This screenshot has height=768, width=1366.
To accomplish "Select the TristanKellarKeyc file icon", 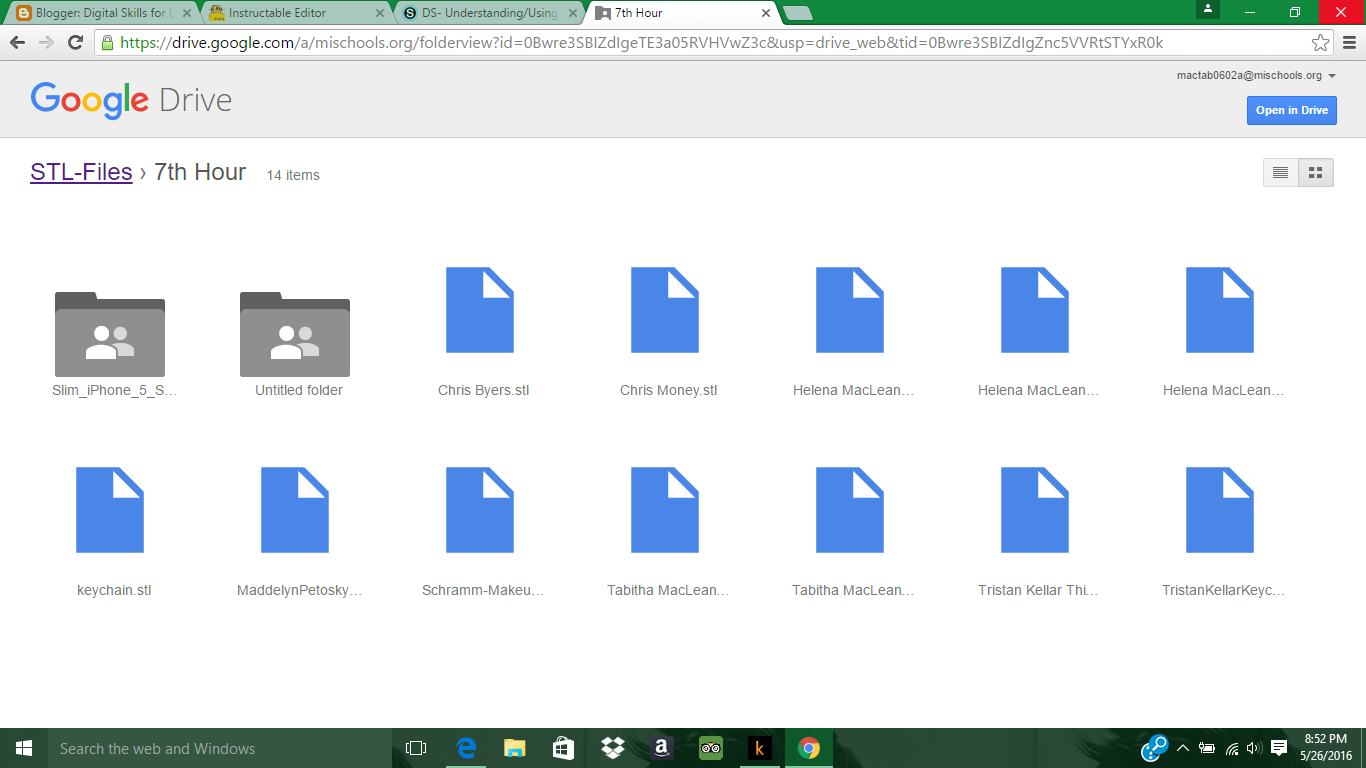I will (1220, 510).
